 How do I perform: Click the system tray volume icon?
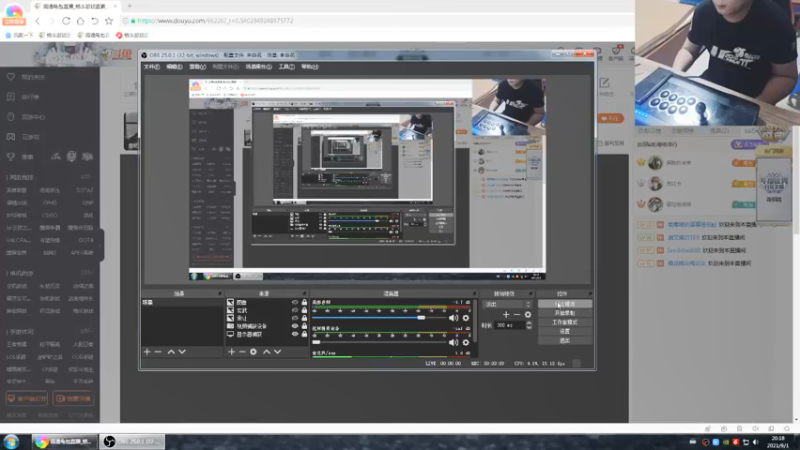click(756, 442)
